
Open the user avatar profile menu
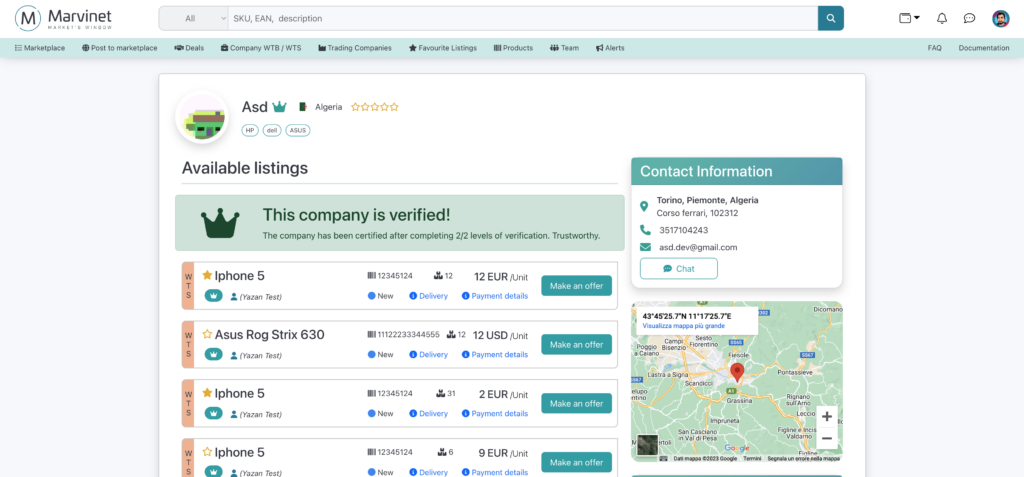coord(1000,18)
